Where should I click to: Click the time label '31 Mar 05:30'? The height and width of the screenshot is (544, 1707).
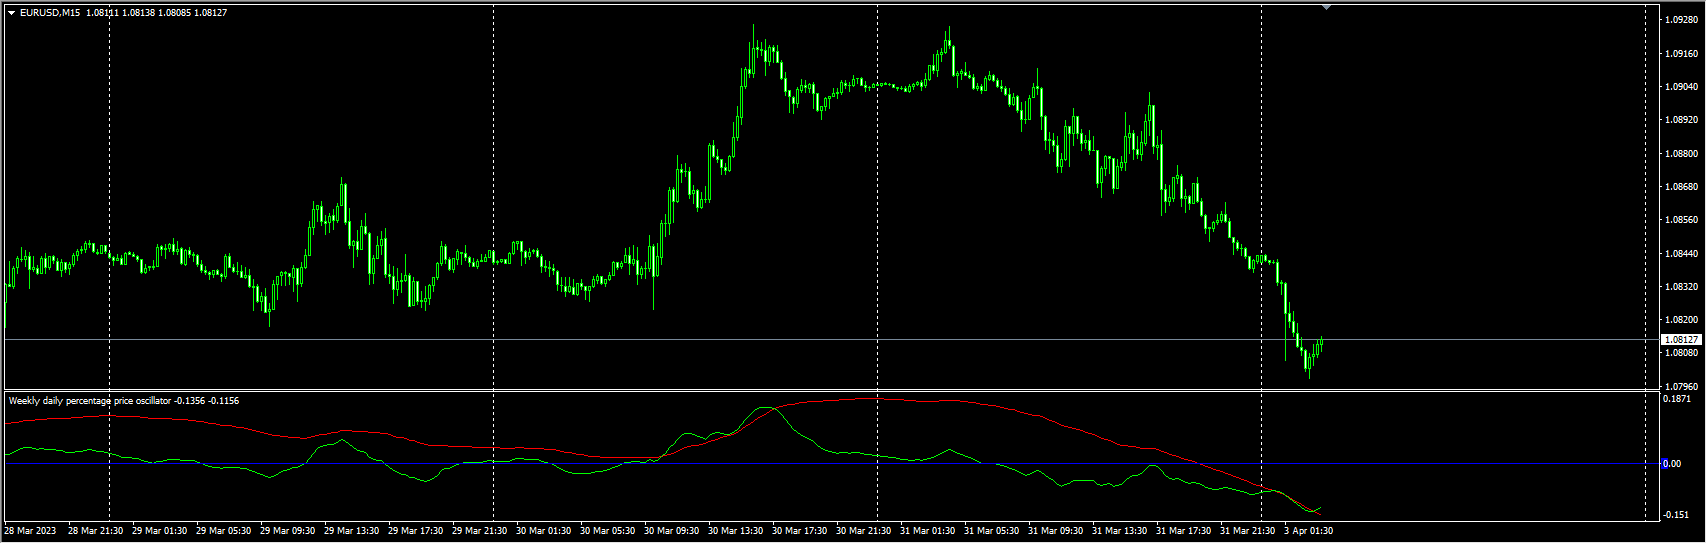[x=991, y=531]
